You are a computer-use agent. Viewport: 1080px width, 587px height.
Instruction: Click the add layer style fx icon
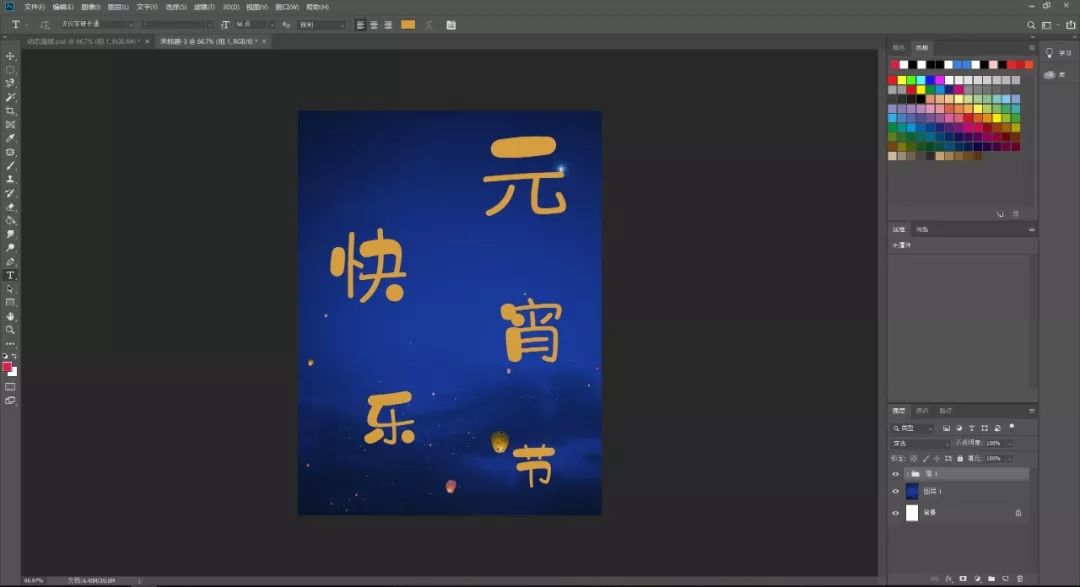tap(948, 578)
